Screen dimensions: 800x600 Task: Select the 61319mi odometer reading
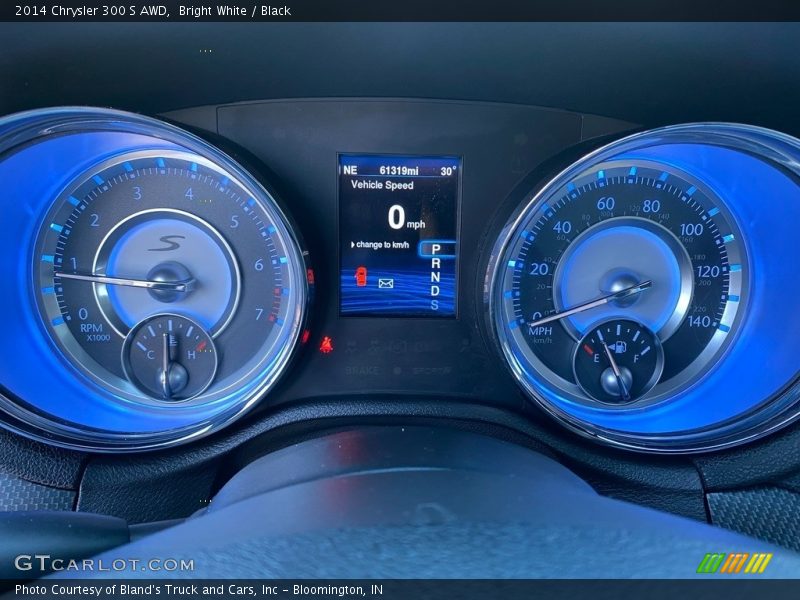click(398, 169)
